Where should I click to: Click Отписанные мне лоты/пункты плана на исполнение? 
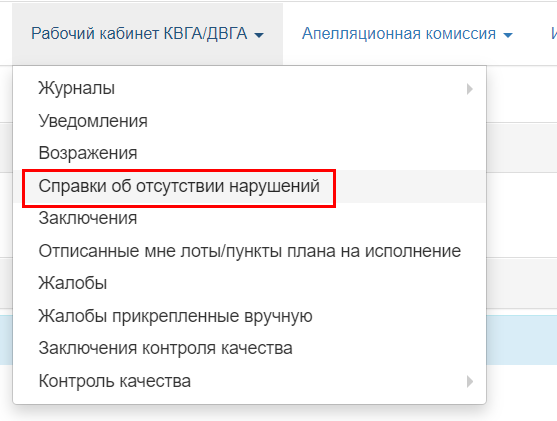[249, 251]
